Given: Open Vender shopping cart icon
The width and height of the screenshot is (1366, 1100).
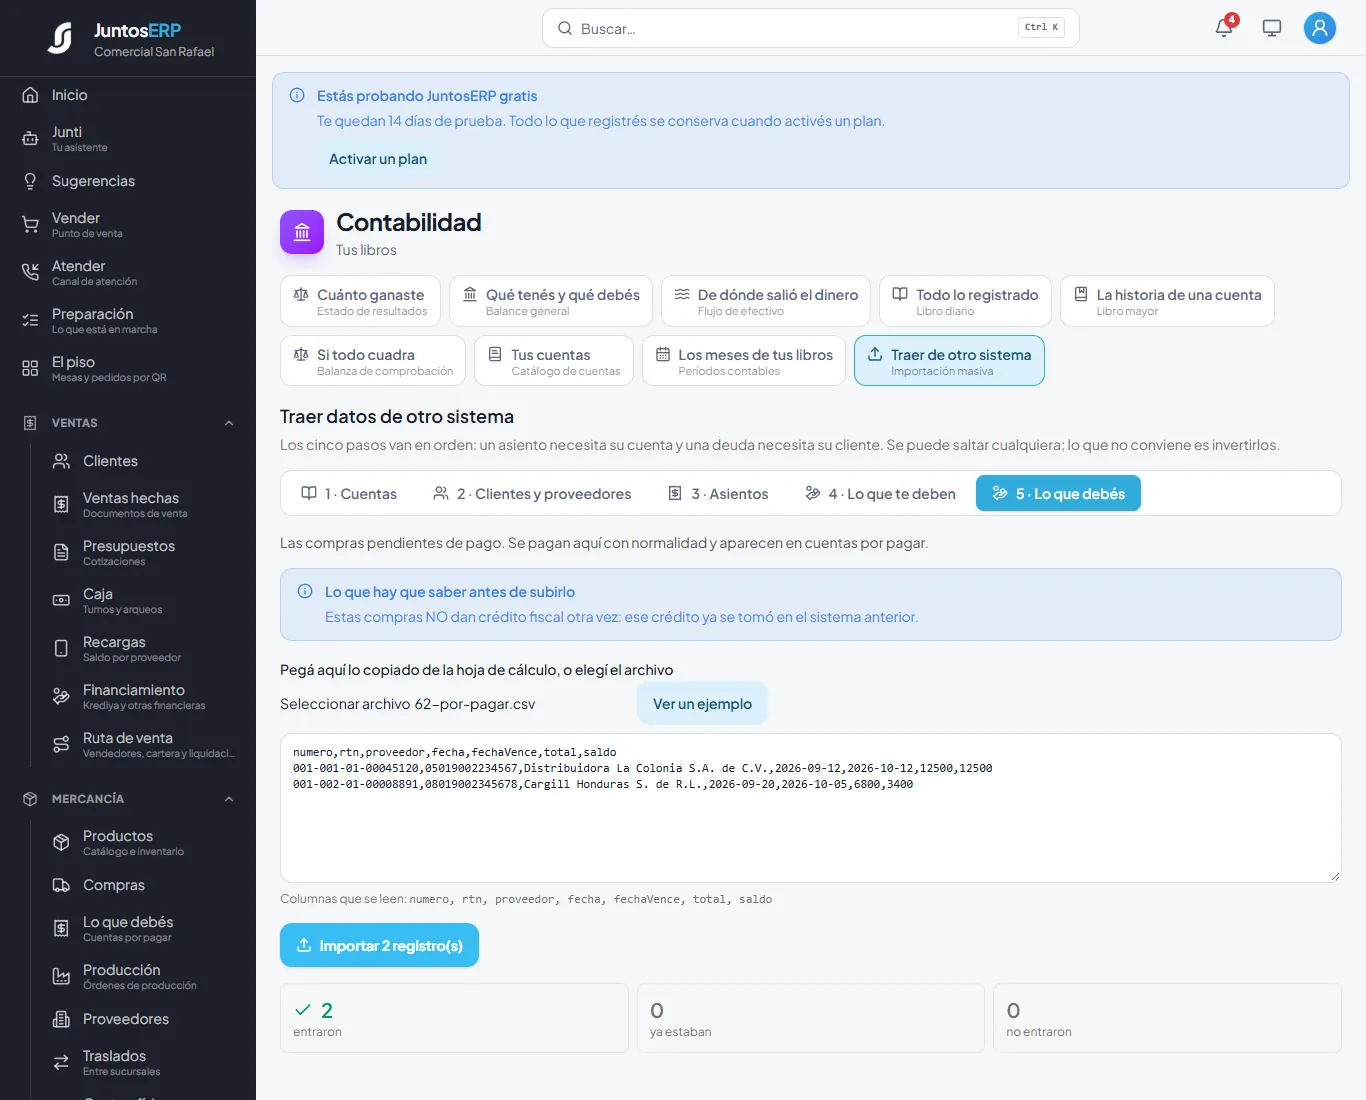Looking at the screenshot, I should tap(30, 225).
